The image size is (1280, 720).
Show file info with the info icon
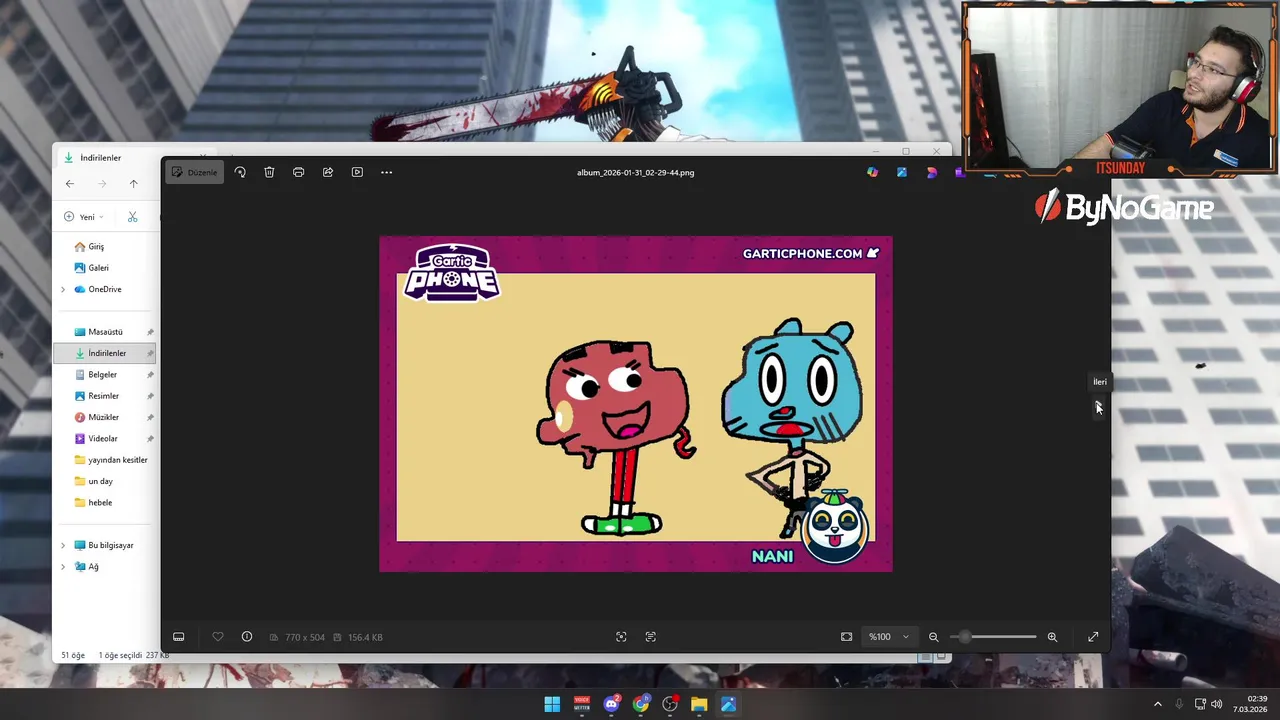pos(247,637)
